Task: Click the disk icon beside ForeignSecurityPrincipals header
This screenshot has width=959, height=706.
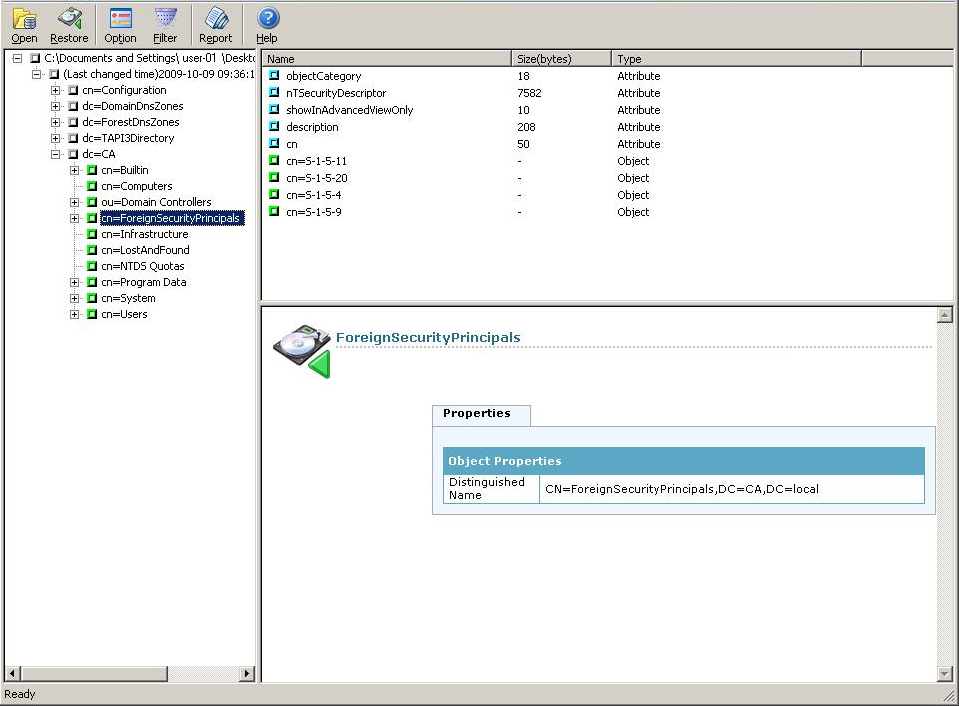Action: pos(302,345)
